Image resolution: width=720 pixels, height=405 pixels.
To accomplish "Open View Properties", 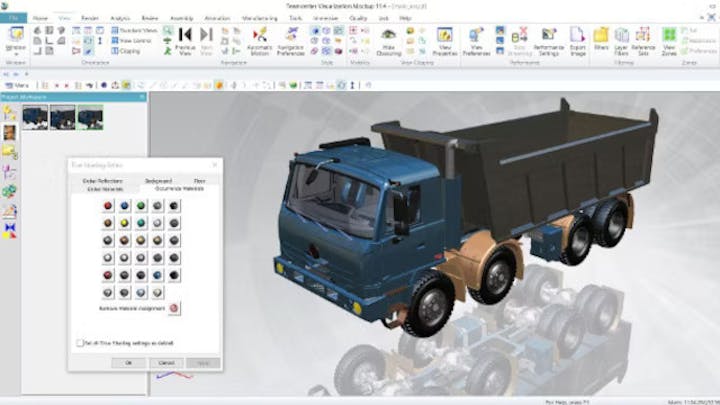I will pyautogui.click(x=444, y=39).
